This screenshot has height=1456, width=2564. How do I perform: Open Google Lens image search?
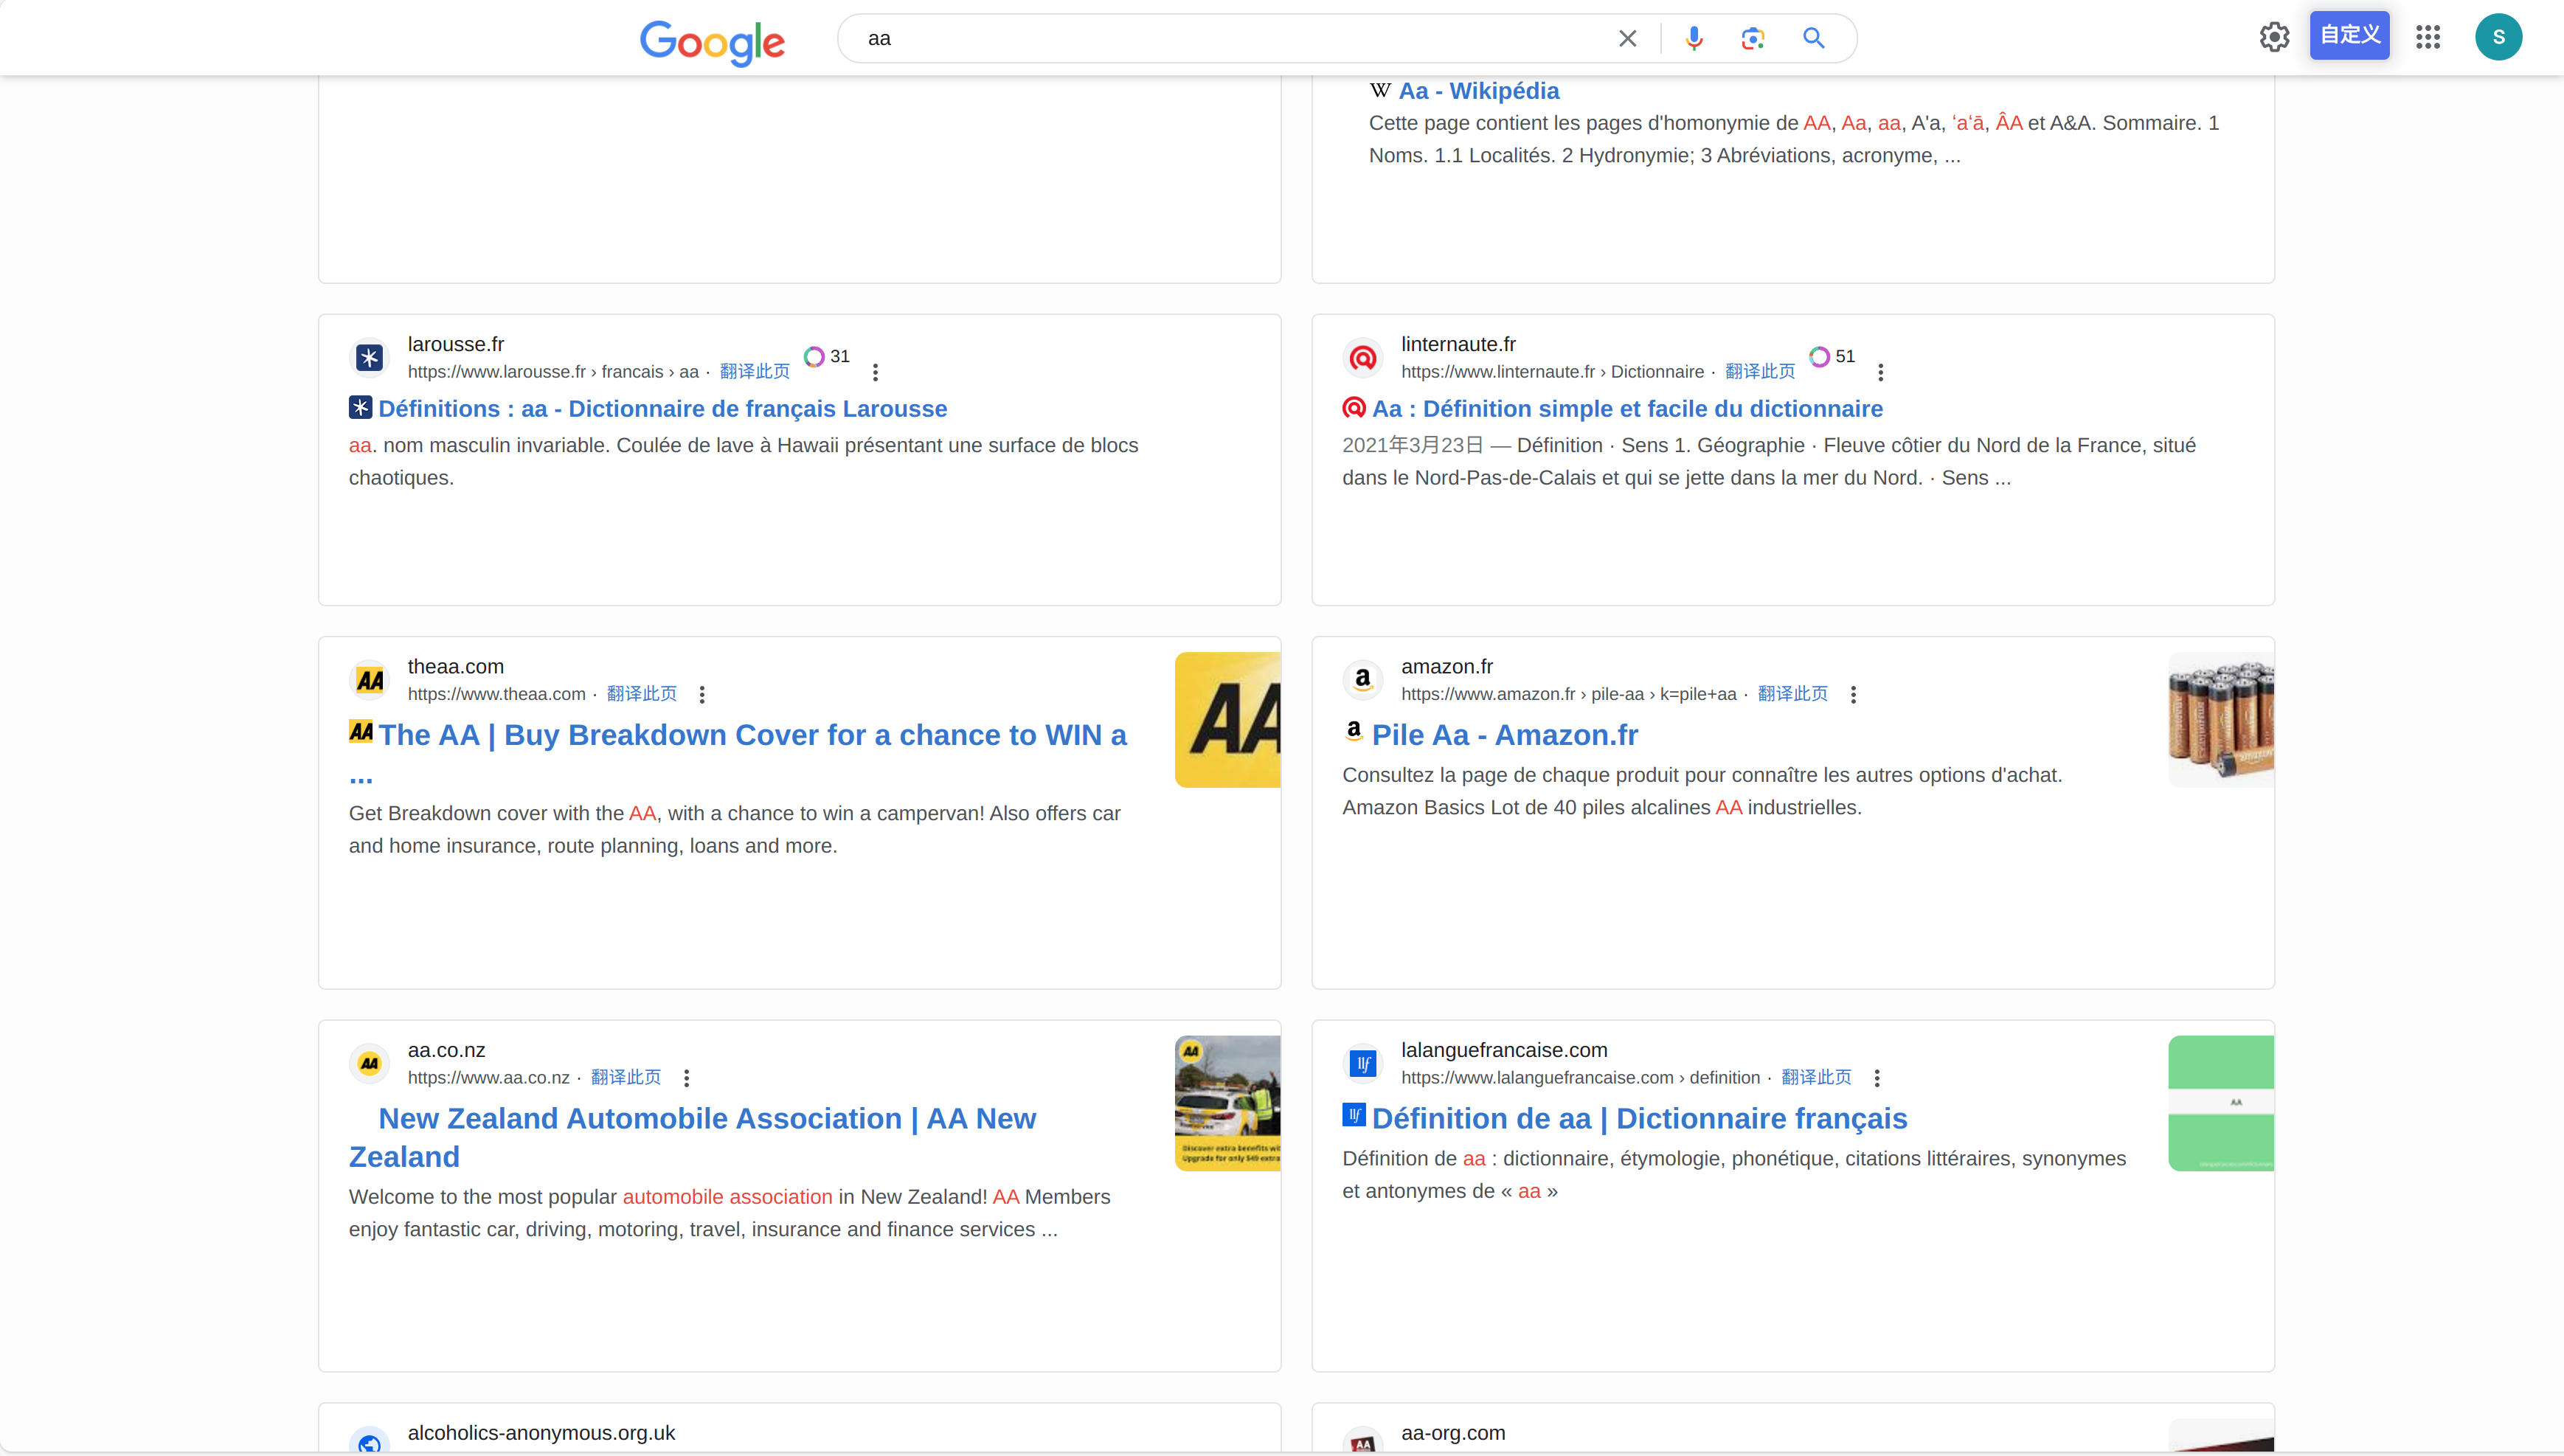click(x=1752, y=37)
